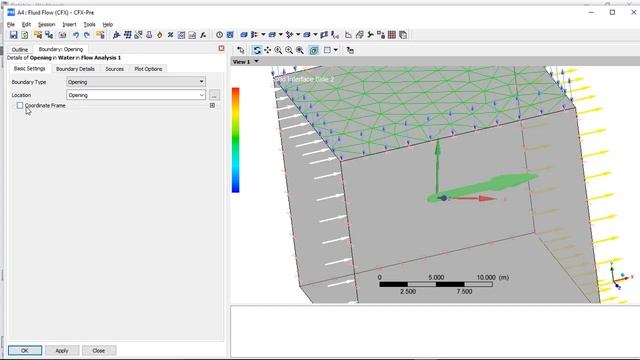Click the Save case icon

click(13, 35)
